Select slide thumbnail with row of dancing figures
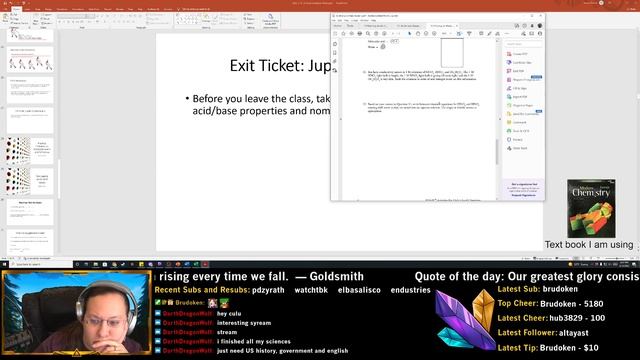 pyautogui.click(x=30, y=60)
